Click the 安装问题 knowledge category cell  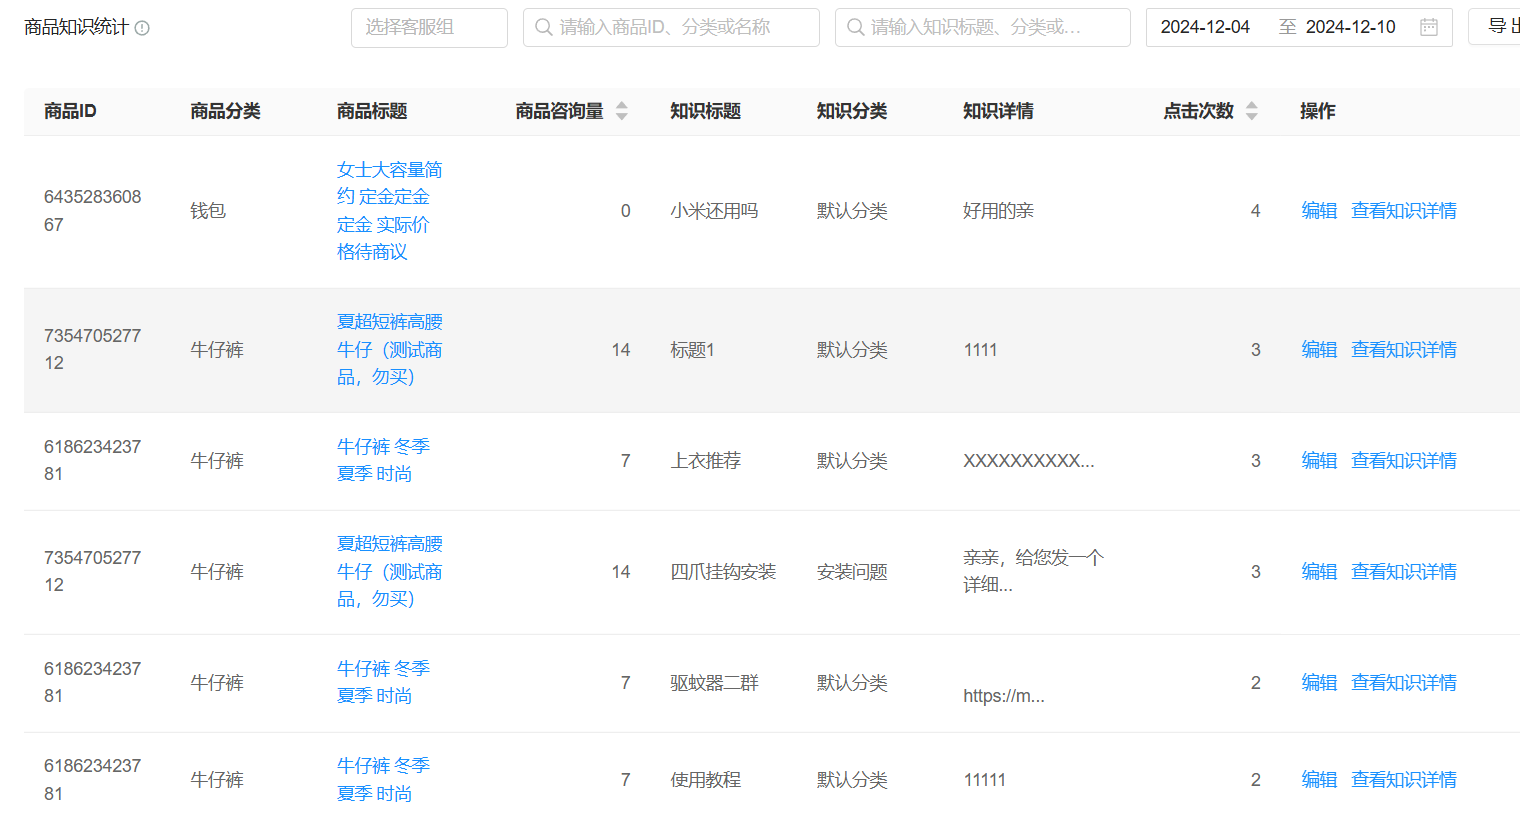pyautogui.click(x=852, y=572)
